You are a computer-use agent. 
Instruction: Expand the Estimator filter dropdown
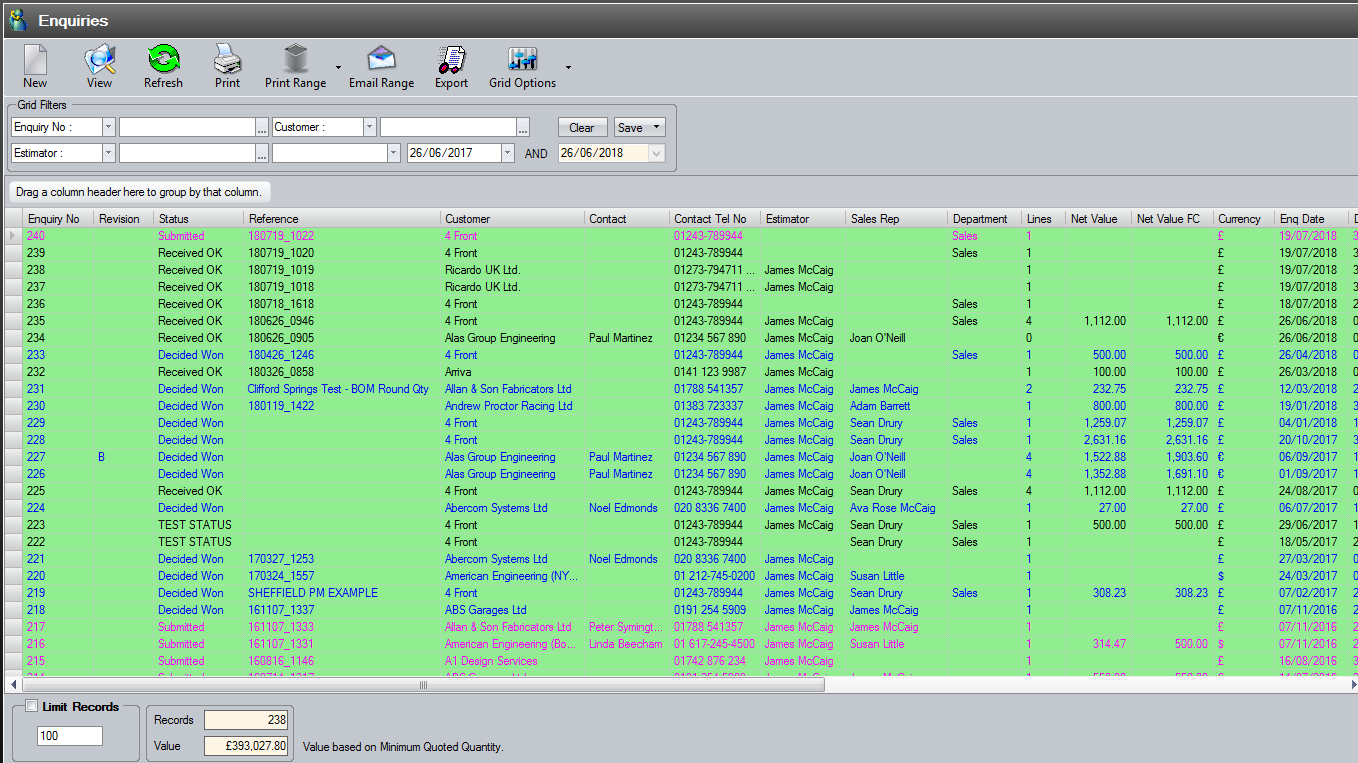108,153
